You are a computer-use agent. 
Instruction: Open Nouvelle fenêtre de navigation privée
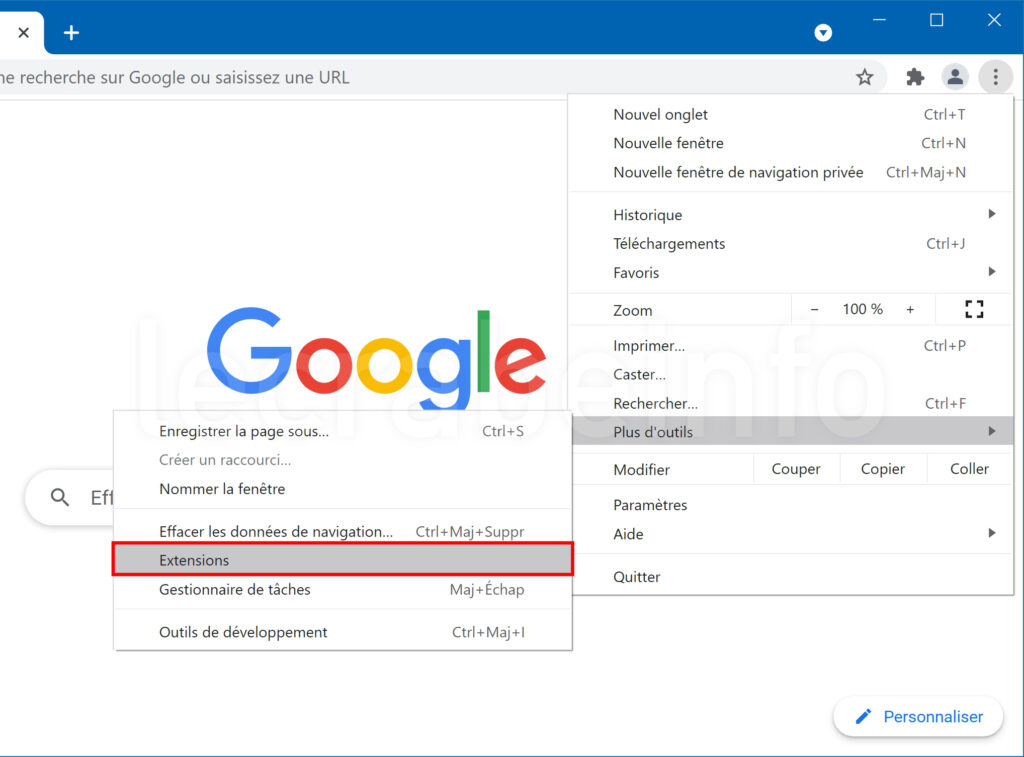(x=791, y=172)
